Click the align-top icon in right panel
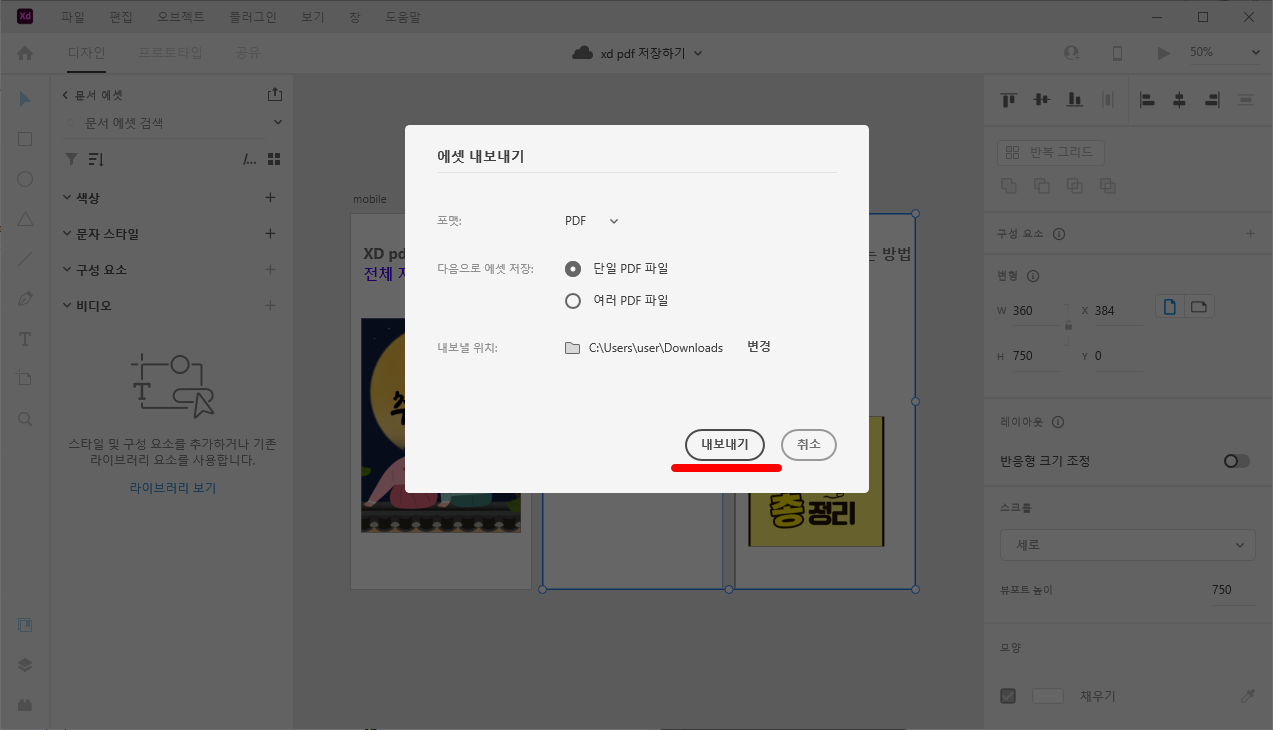1273x730 pixels. coord(1007,99)
